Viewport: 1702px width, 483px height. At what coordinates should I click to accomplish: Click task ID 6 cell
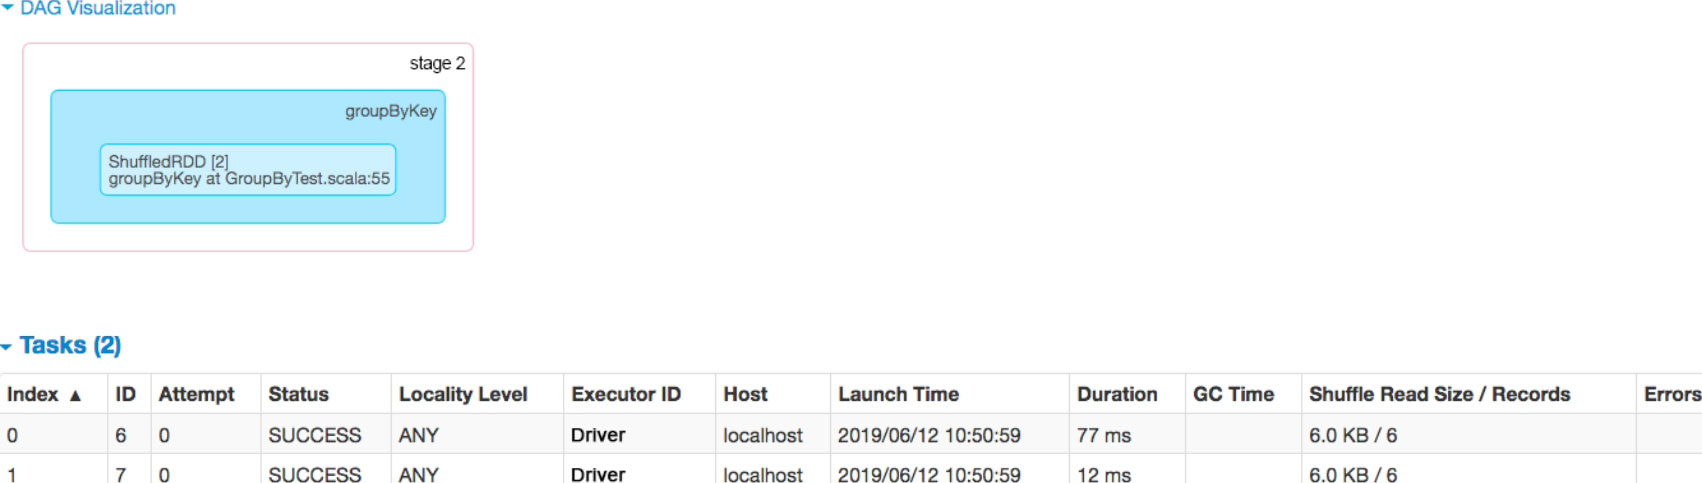[121, 436]
